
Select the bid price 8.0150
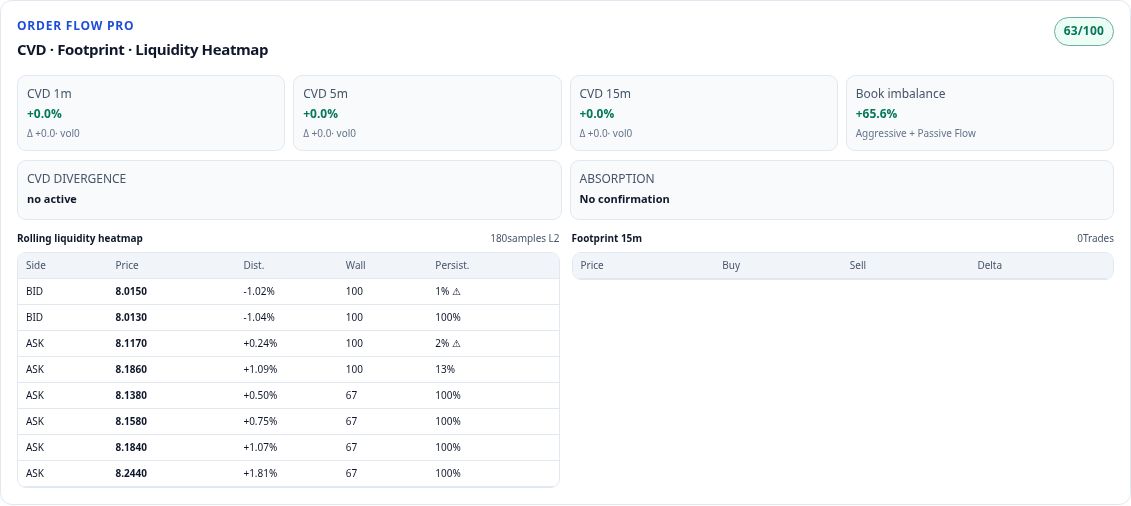click(131, 291)
